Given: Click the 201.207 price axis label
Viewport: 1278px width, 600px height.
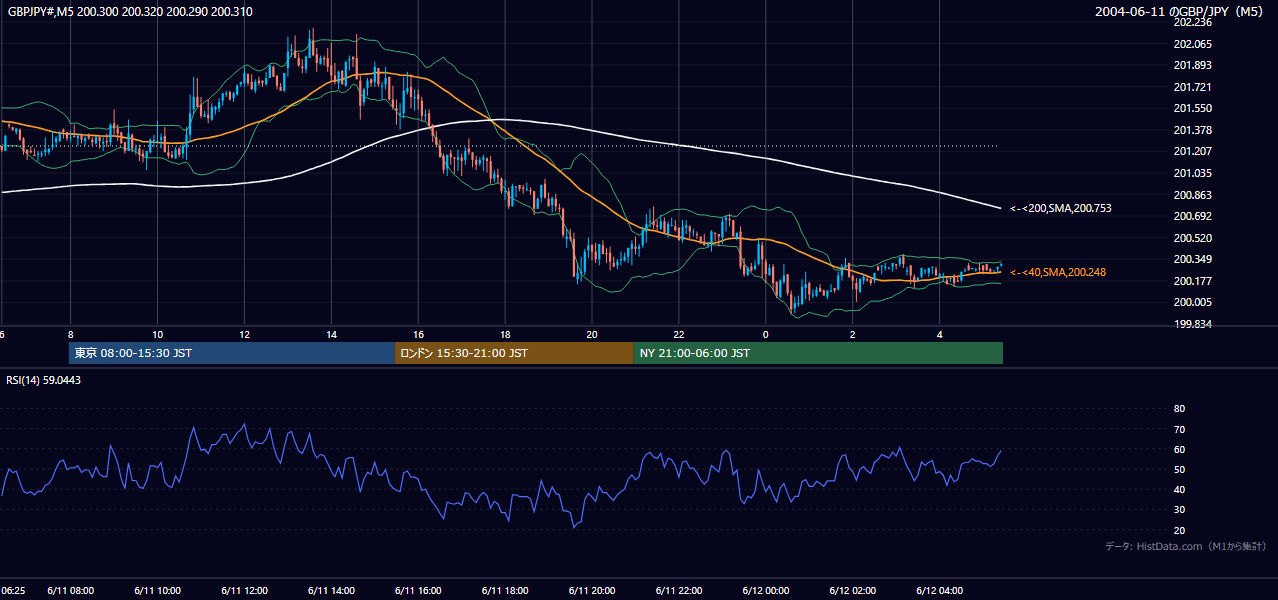Looking at the screenshot, I should (x=1192, y=151).
